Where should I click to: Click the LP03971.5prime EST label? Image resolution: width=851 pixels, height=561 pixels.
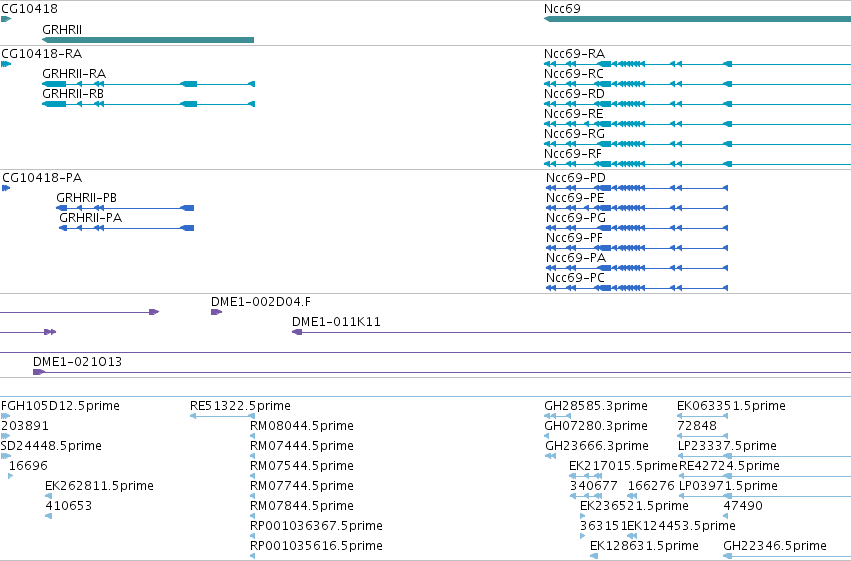pos(728,487)
